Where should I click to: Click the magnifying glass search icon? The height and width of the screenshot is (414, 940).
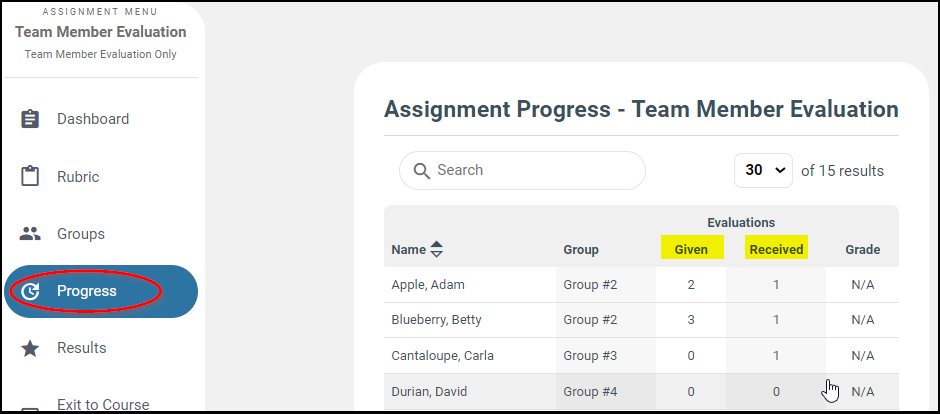click(x=421, y=171)
